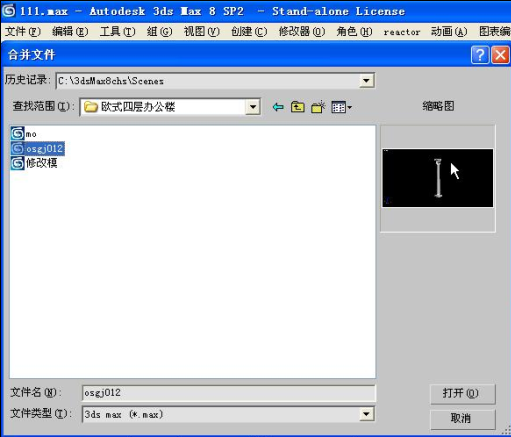
Task: Select the mo file icon
Action: (x=17, y=134)
